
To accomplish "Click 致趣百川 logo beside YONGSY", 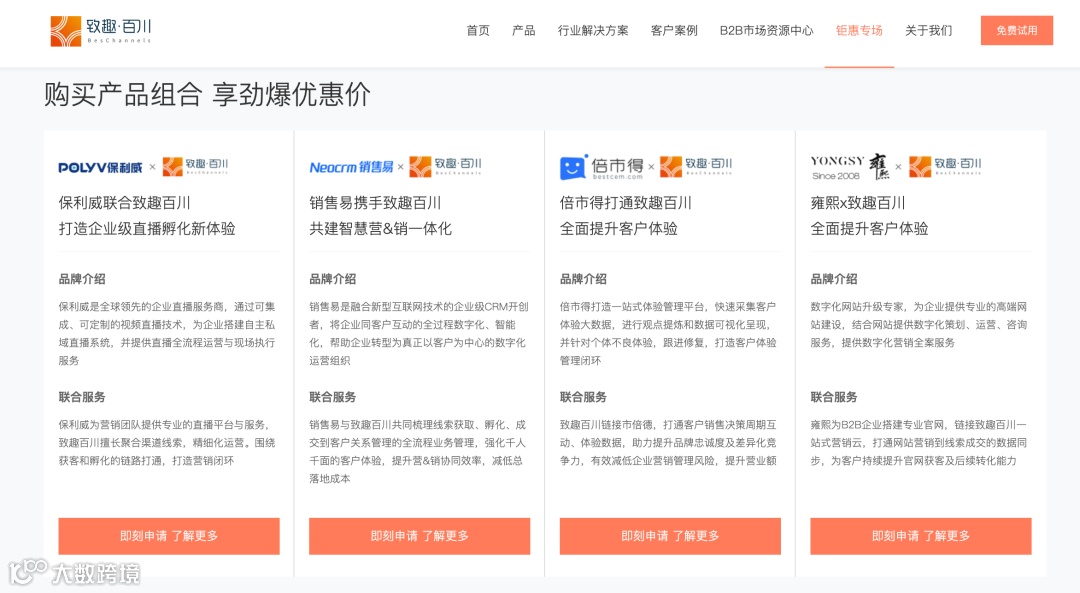I will 946,166.
